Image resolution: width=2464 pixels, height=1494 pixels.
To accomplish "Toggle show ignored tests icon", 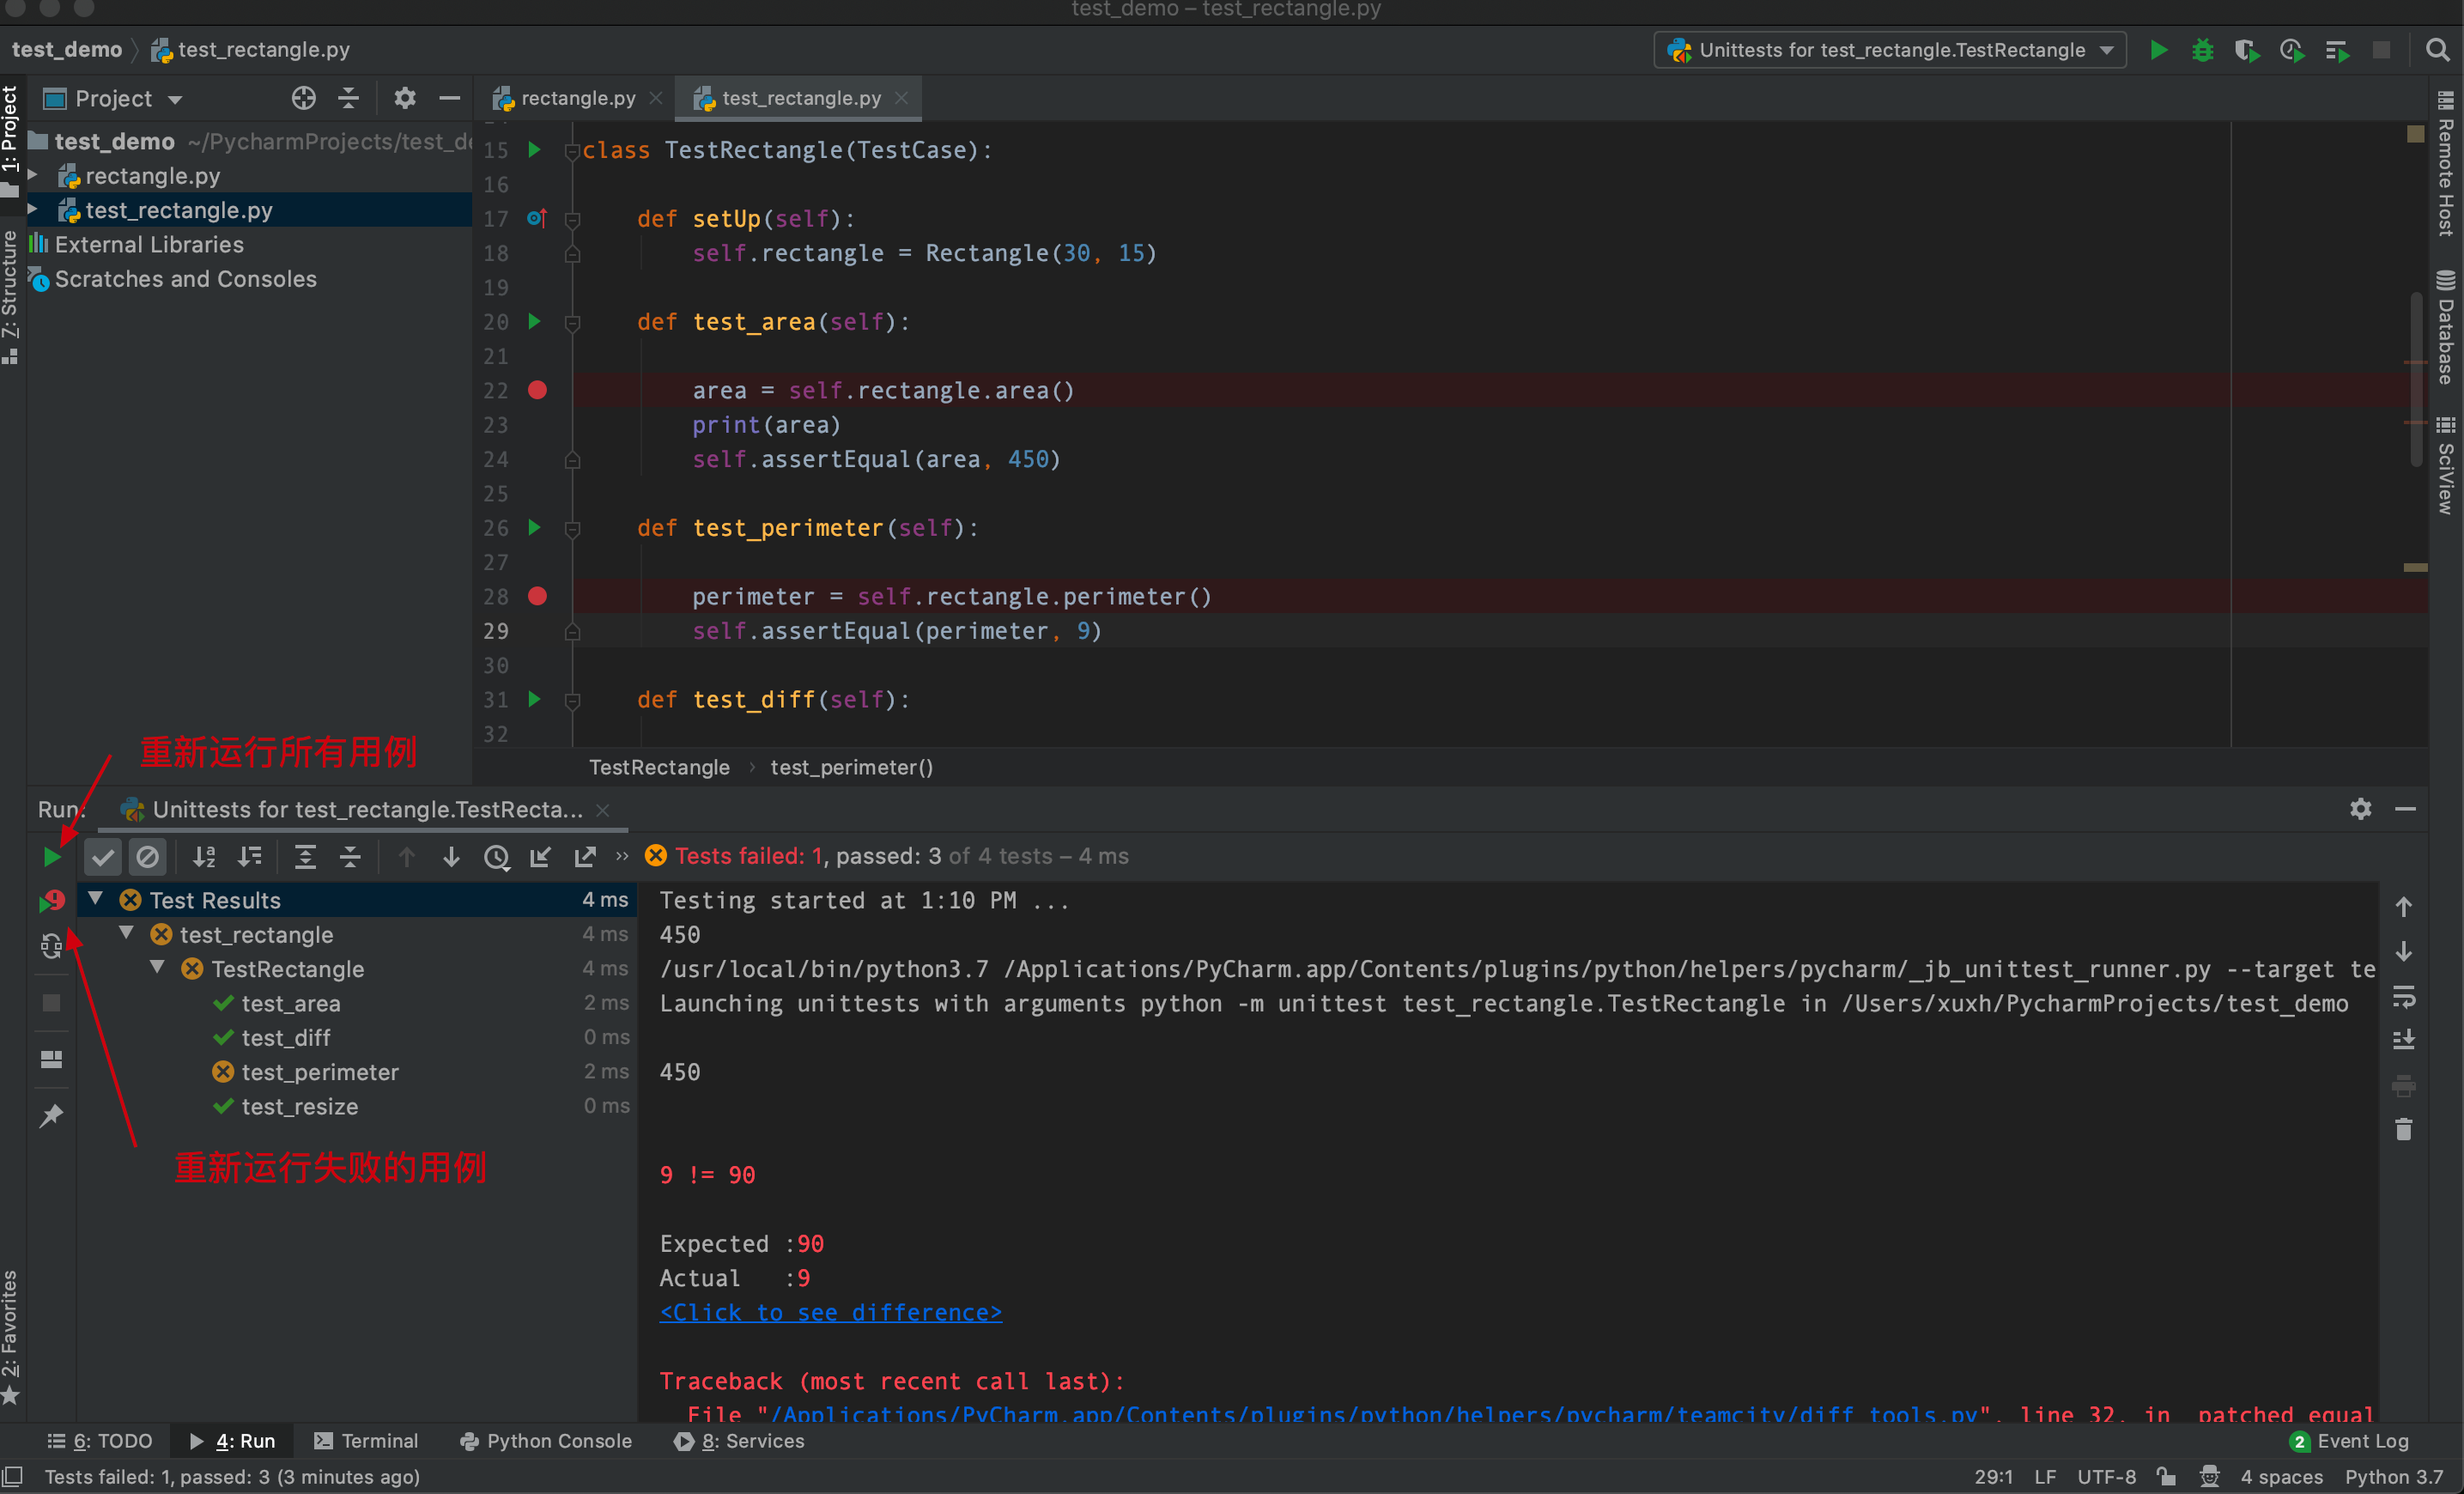I will 147,857.
